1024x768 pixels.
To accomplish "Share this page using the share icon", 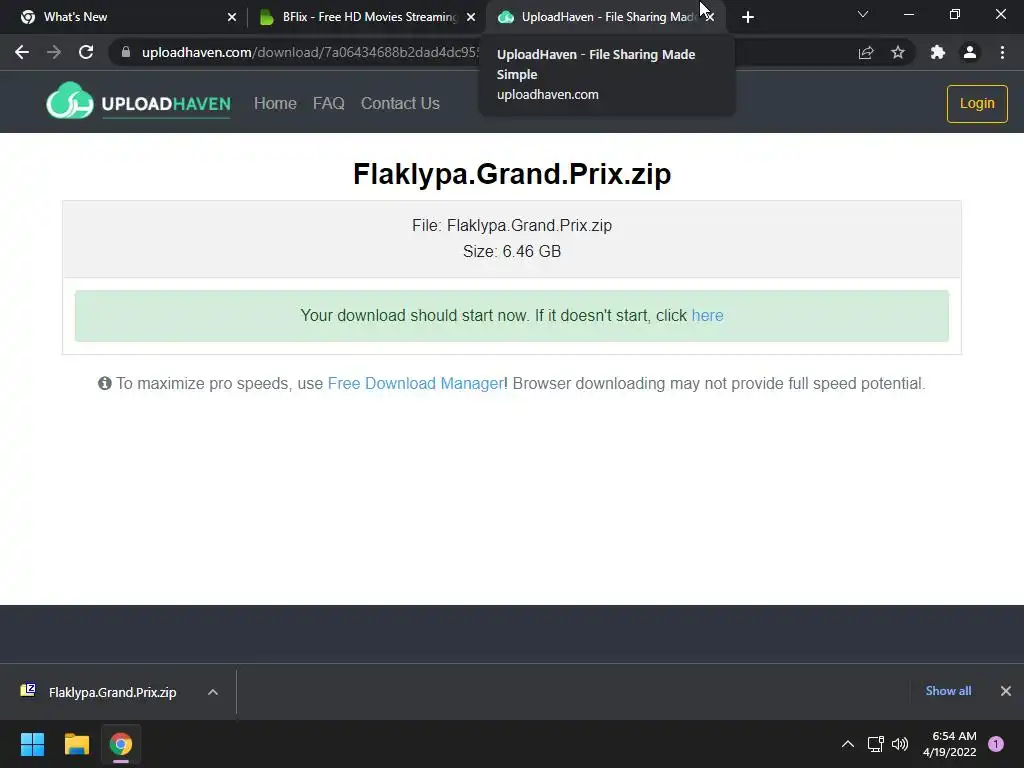I will click(866, 52).
